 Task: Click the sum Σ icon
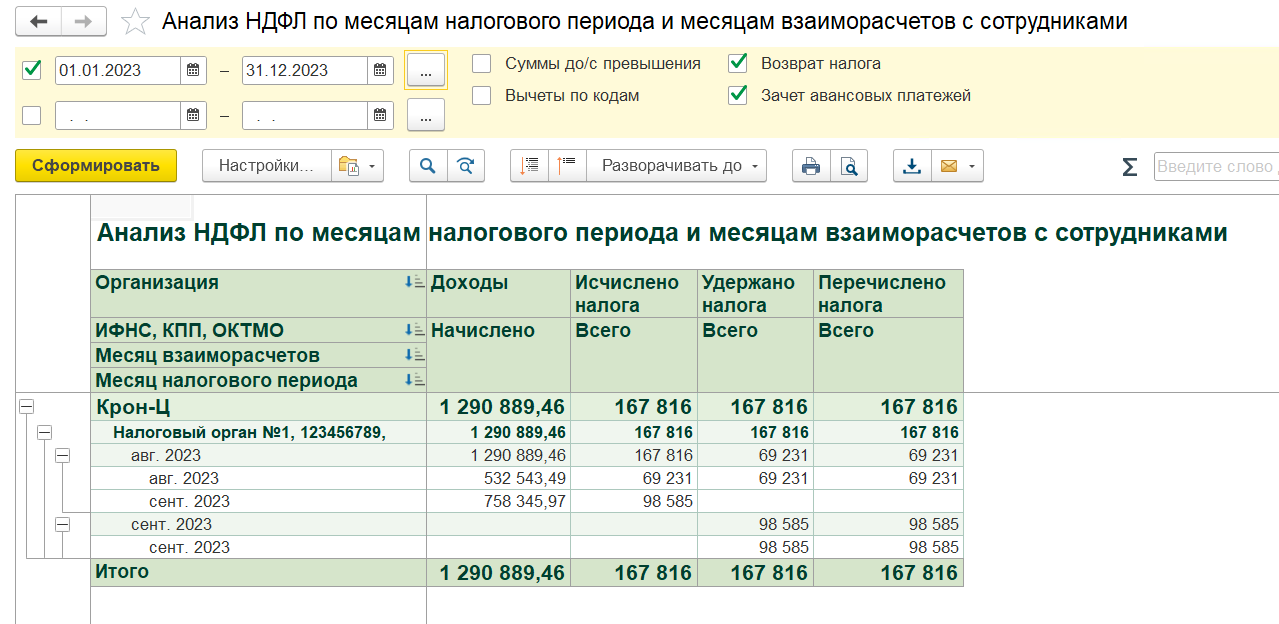coord(1130,167)
